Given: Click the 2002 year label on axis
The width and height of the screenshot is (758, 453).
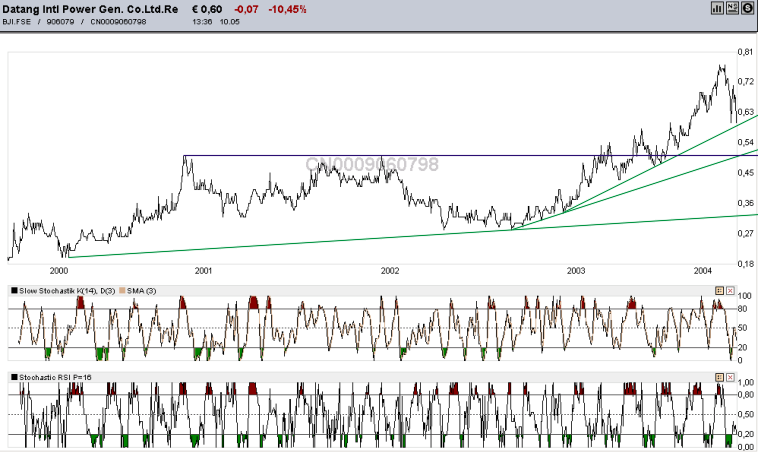Looking at the screenshot, I should pyautogui.click(x=390, y=271).
